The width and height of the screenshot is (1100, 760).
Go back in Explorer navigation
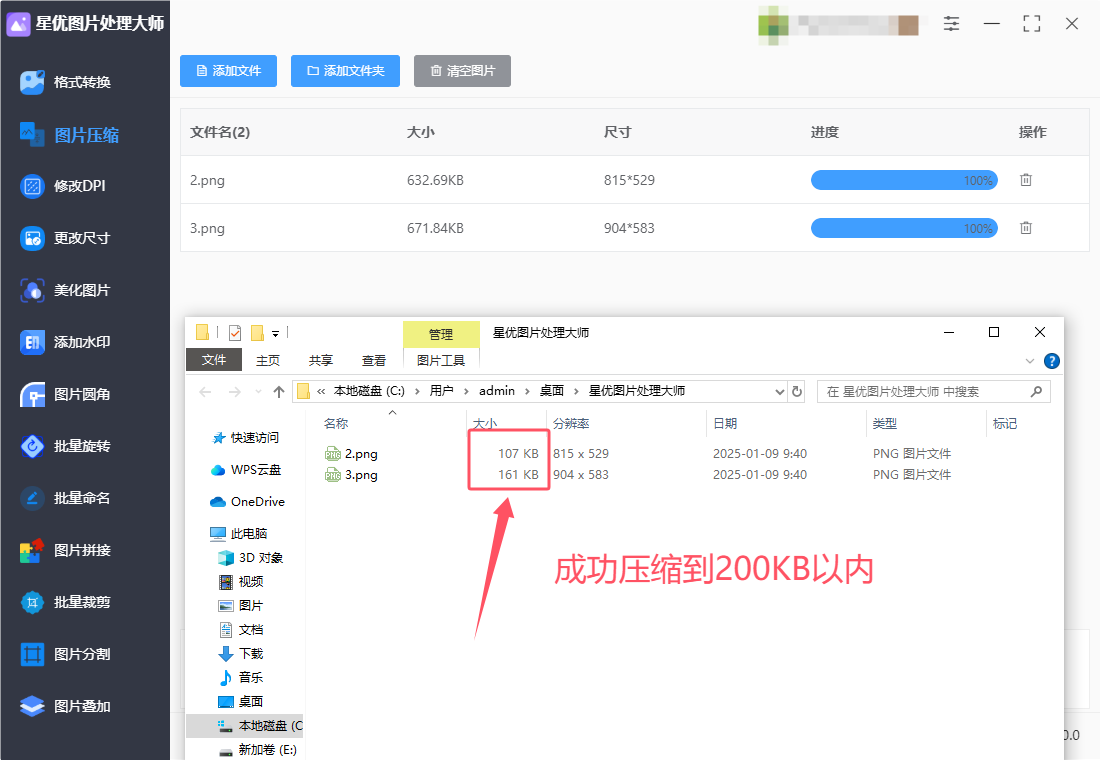(206, 392)
